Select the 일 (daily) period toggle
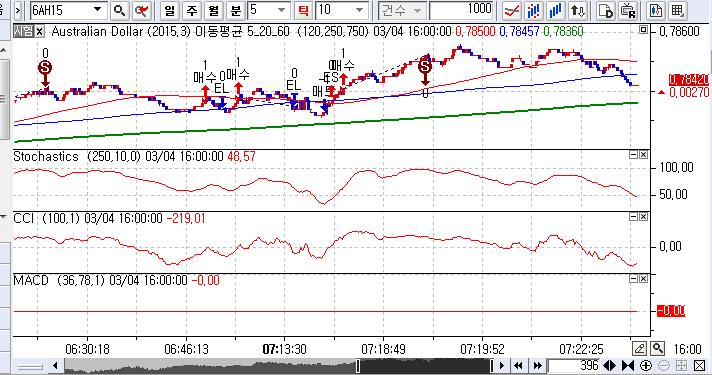Screen dimensions: 712x375 pos(169,10)
